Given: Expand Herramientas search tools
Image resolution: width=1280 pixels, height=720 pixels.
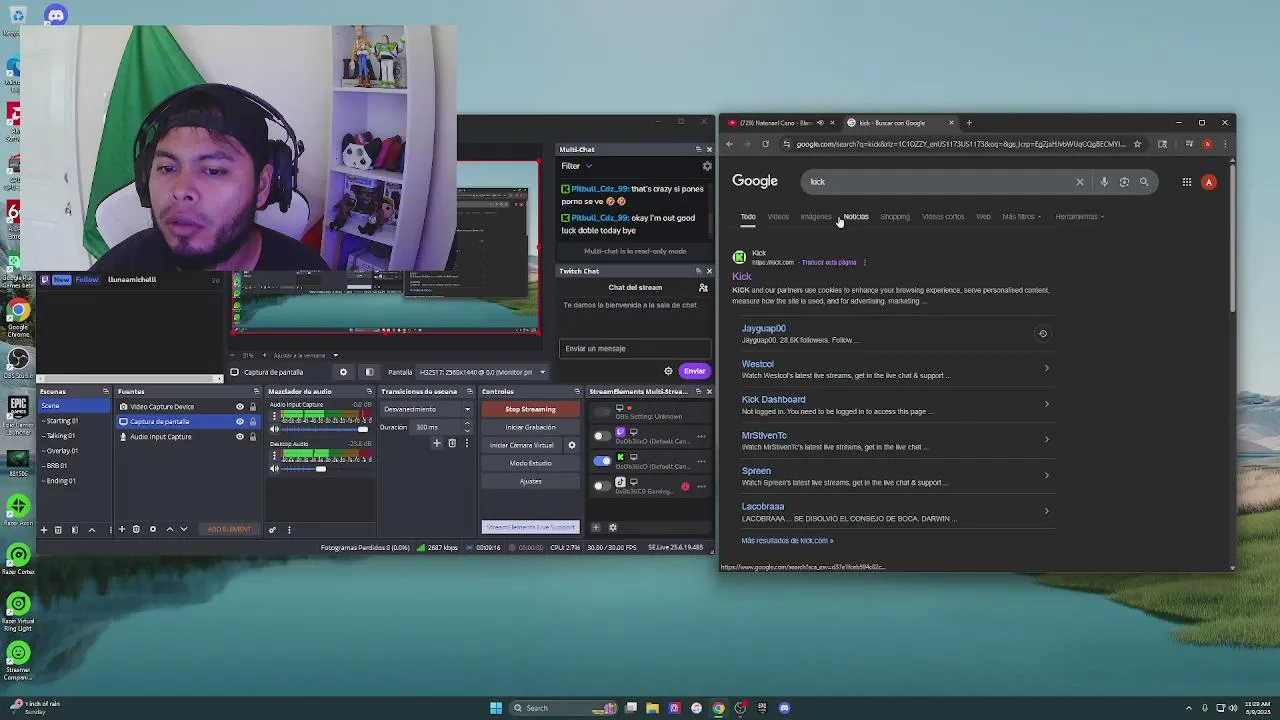Looking at the screenshot, I should 1079,217.
